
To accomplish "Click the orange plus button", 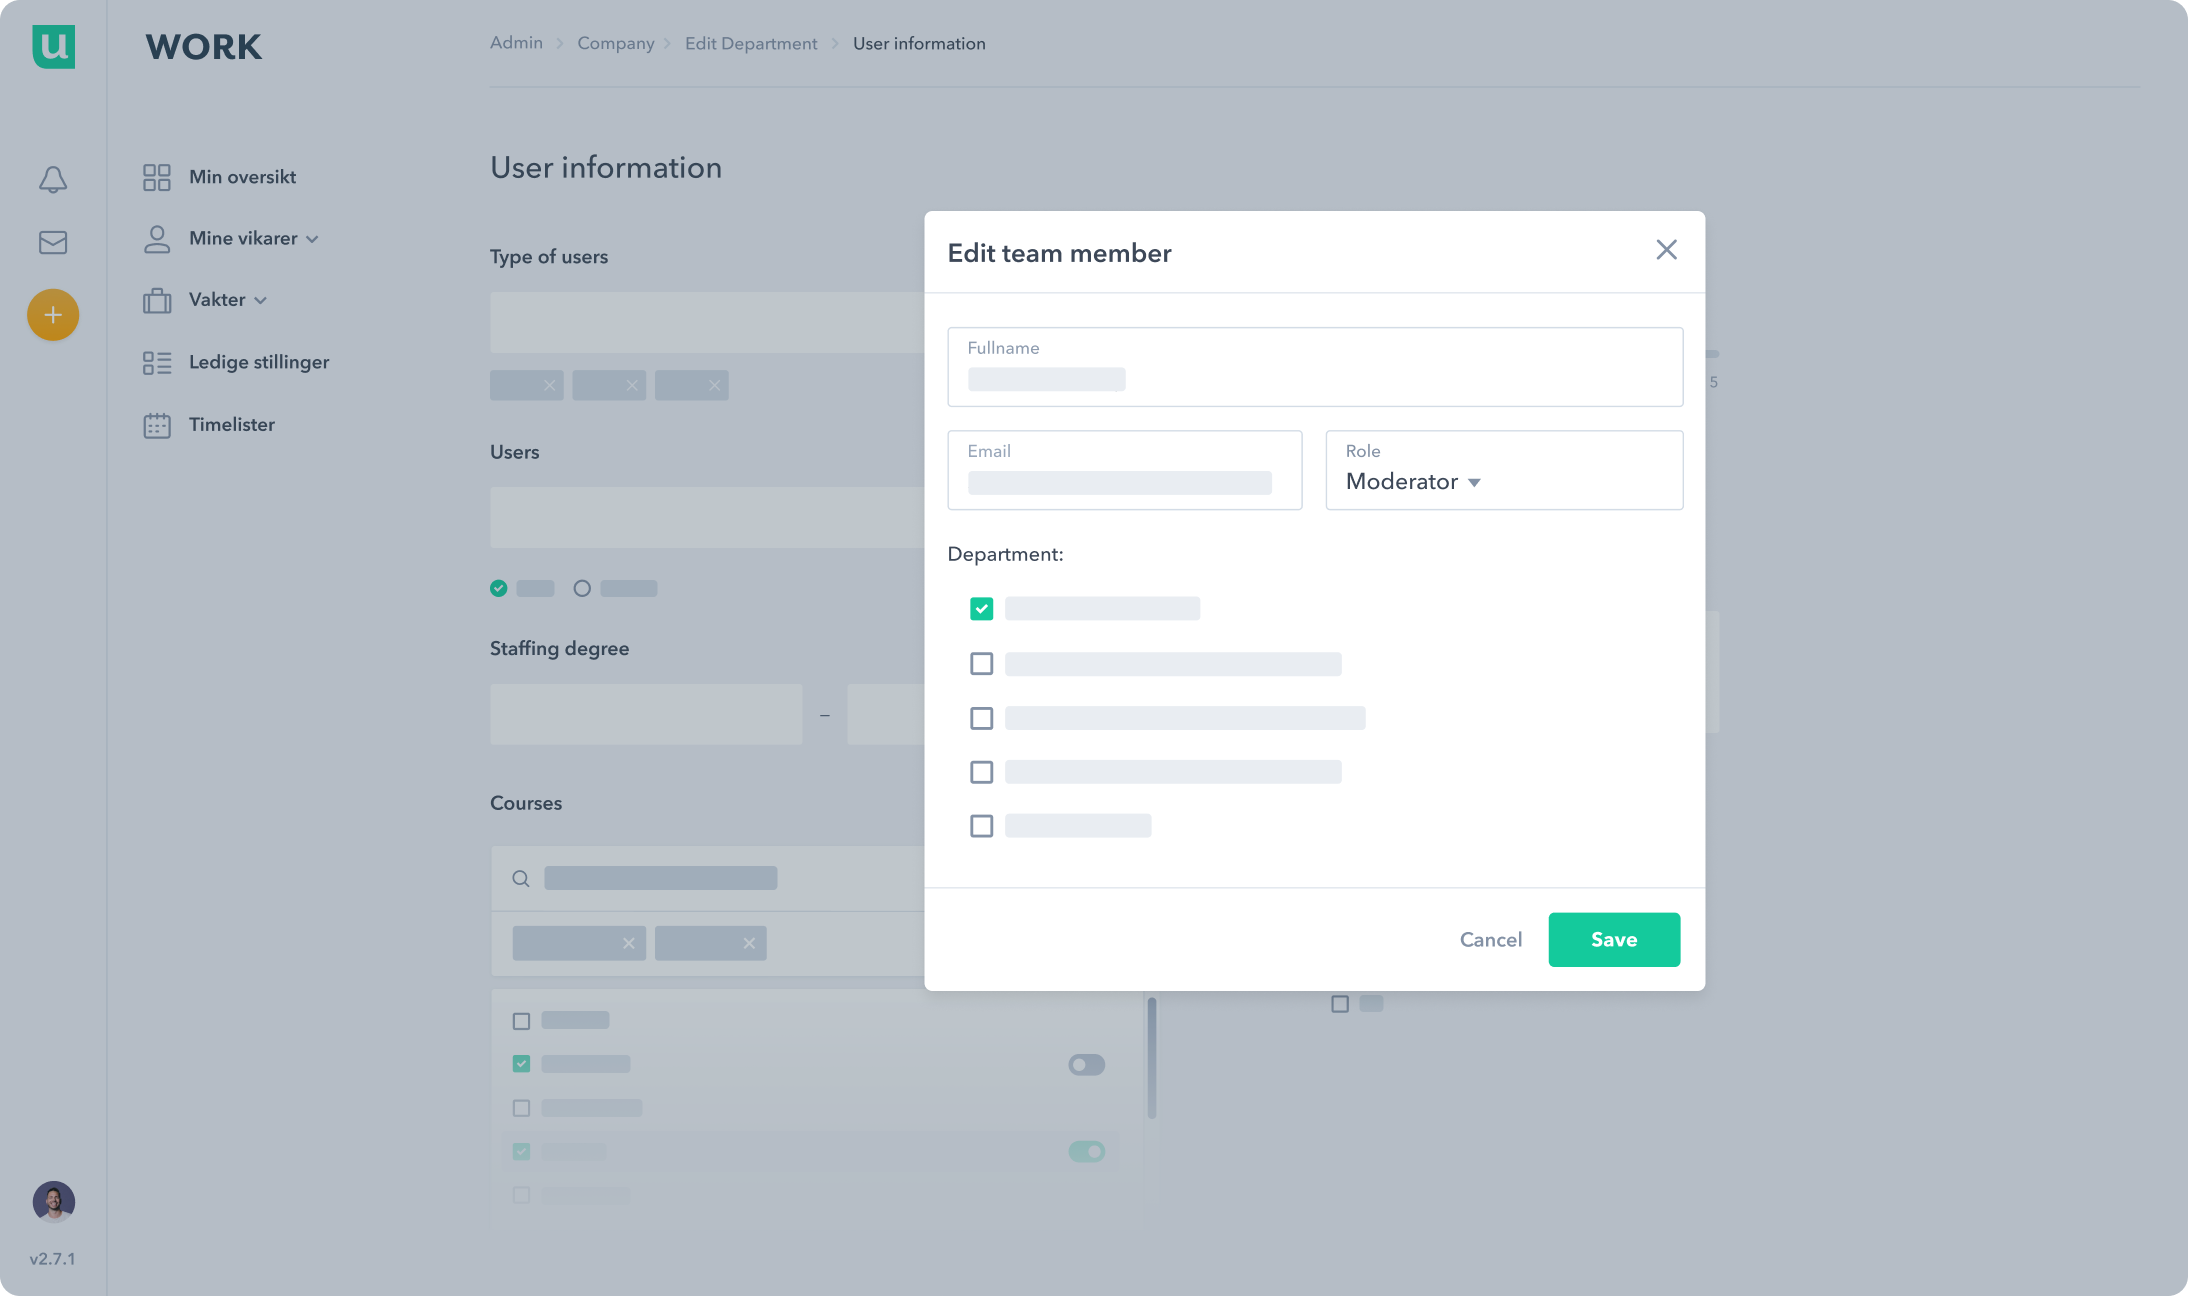I will click(x=53, y=315).
